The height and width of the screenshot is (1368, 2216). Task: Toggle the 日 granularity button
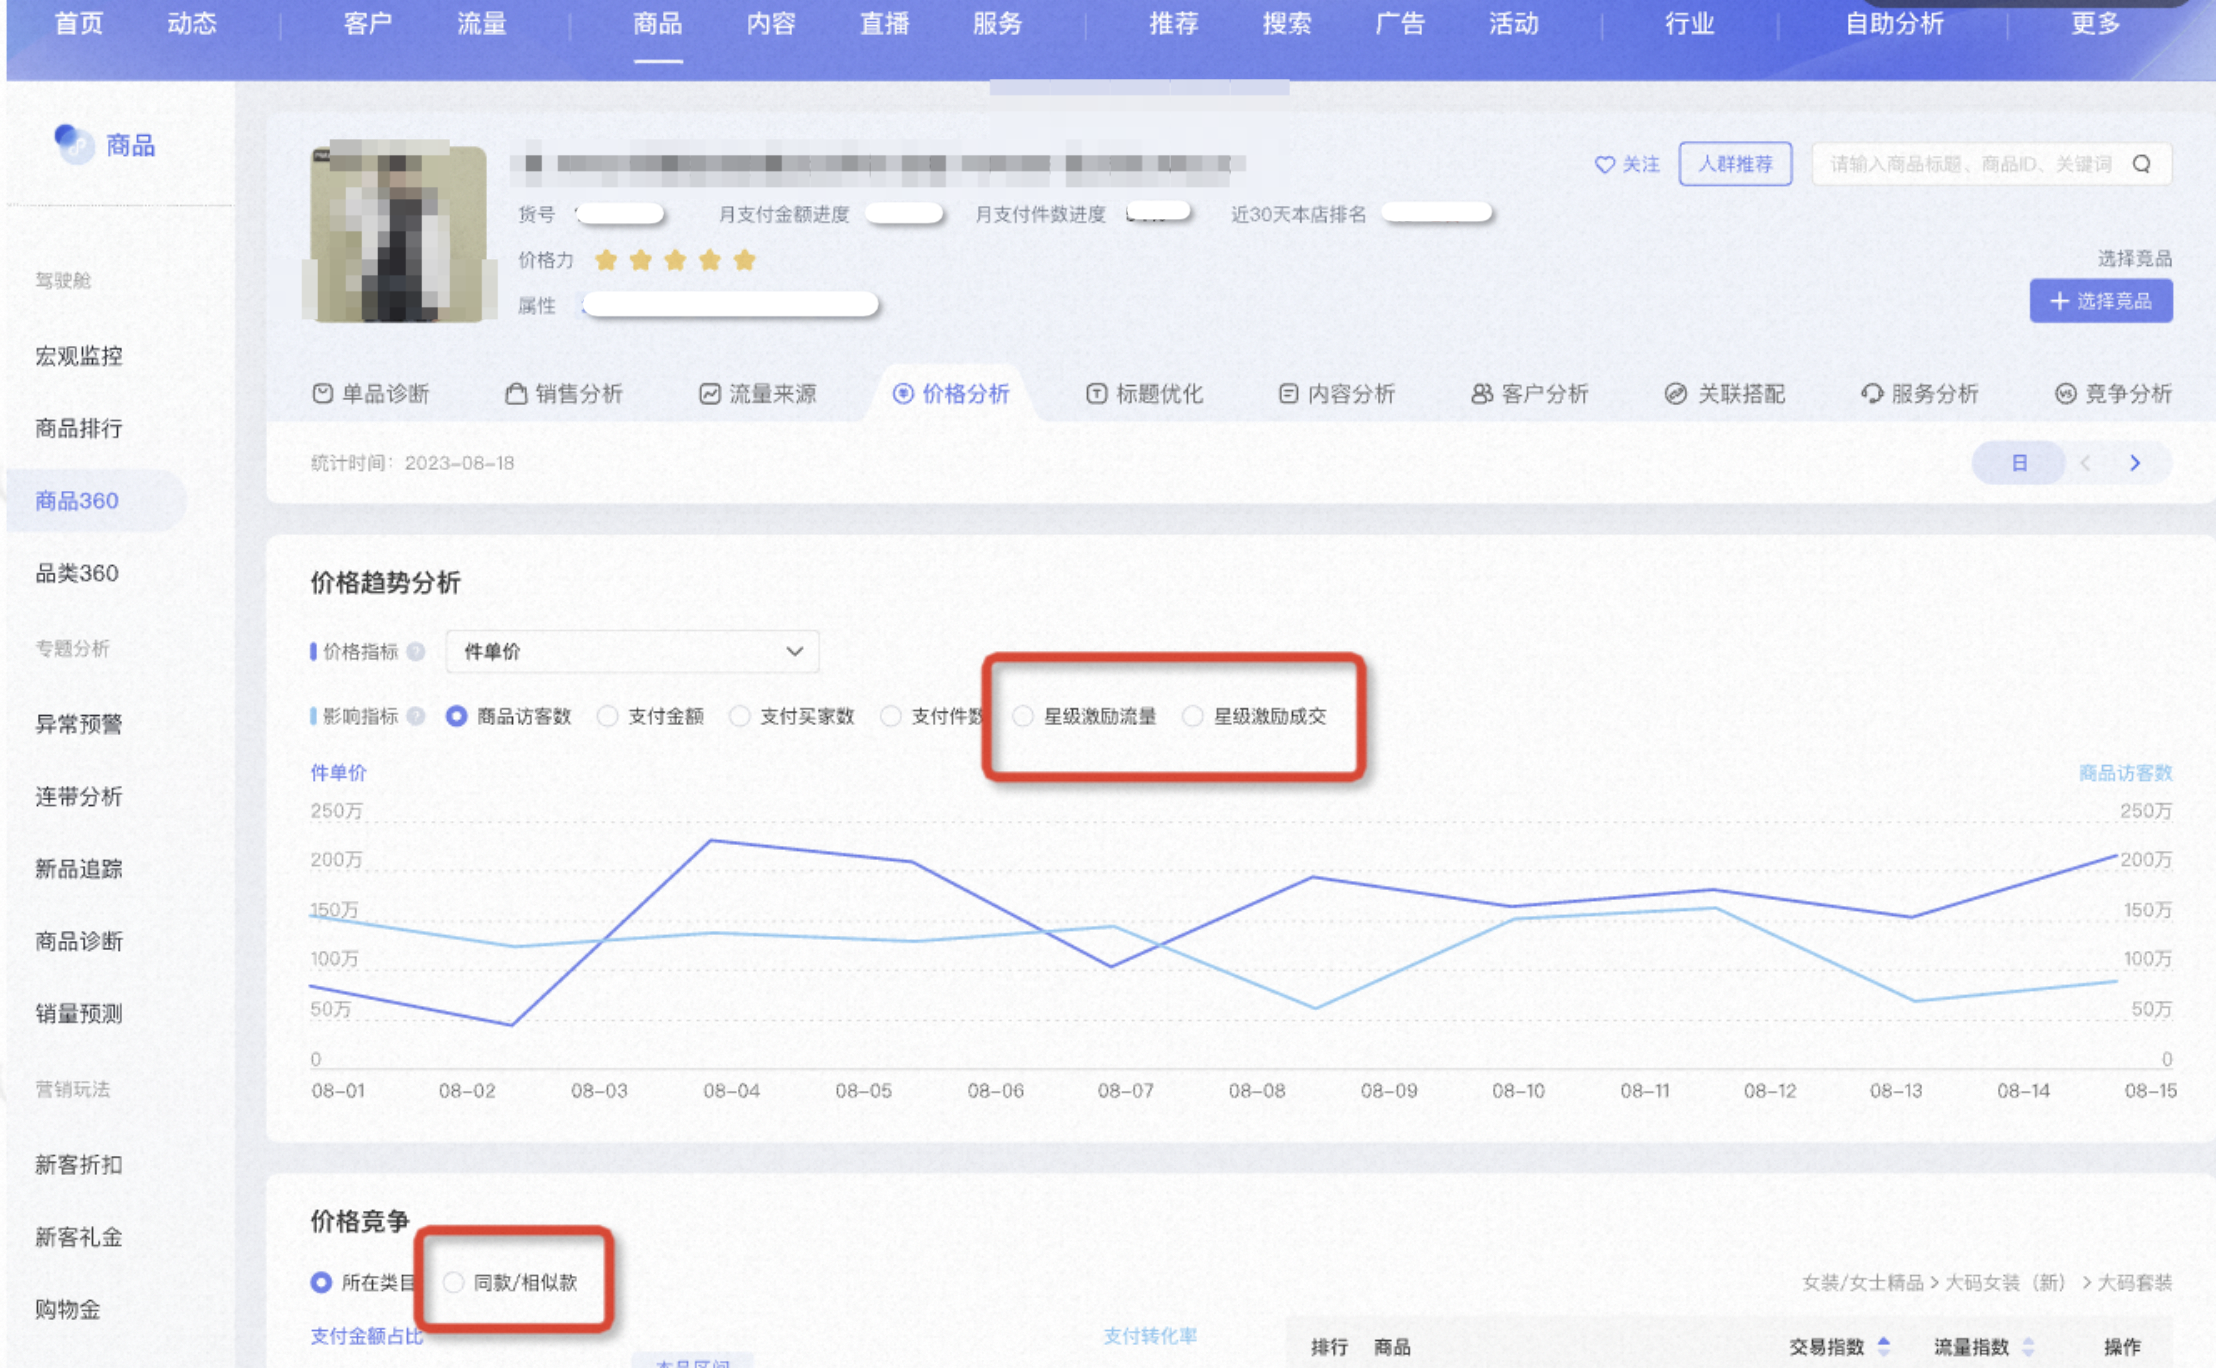tap(2019, 463)
